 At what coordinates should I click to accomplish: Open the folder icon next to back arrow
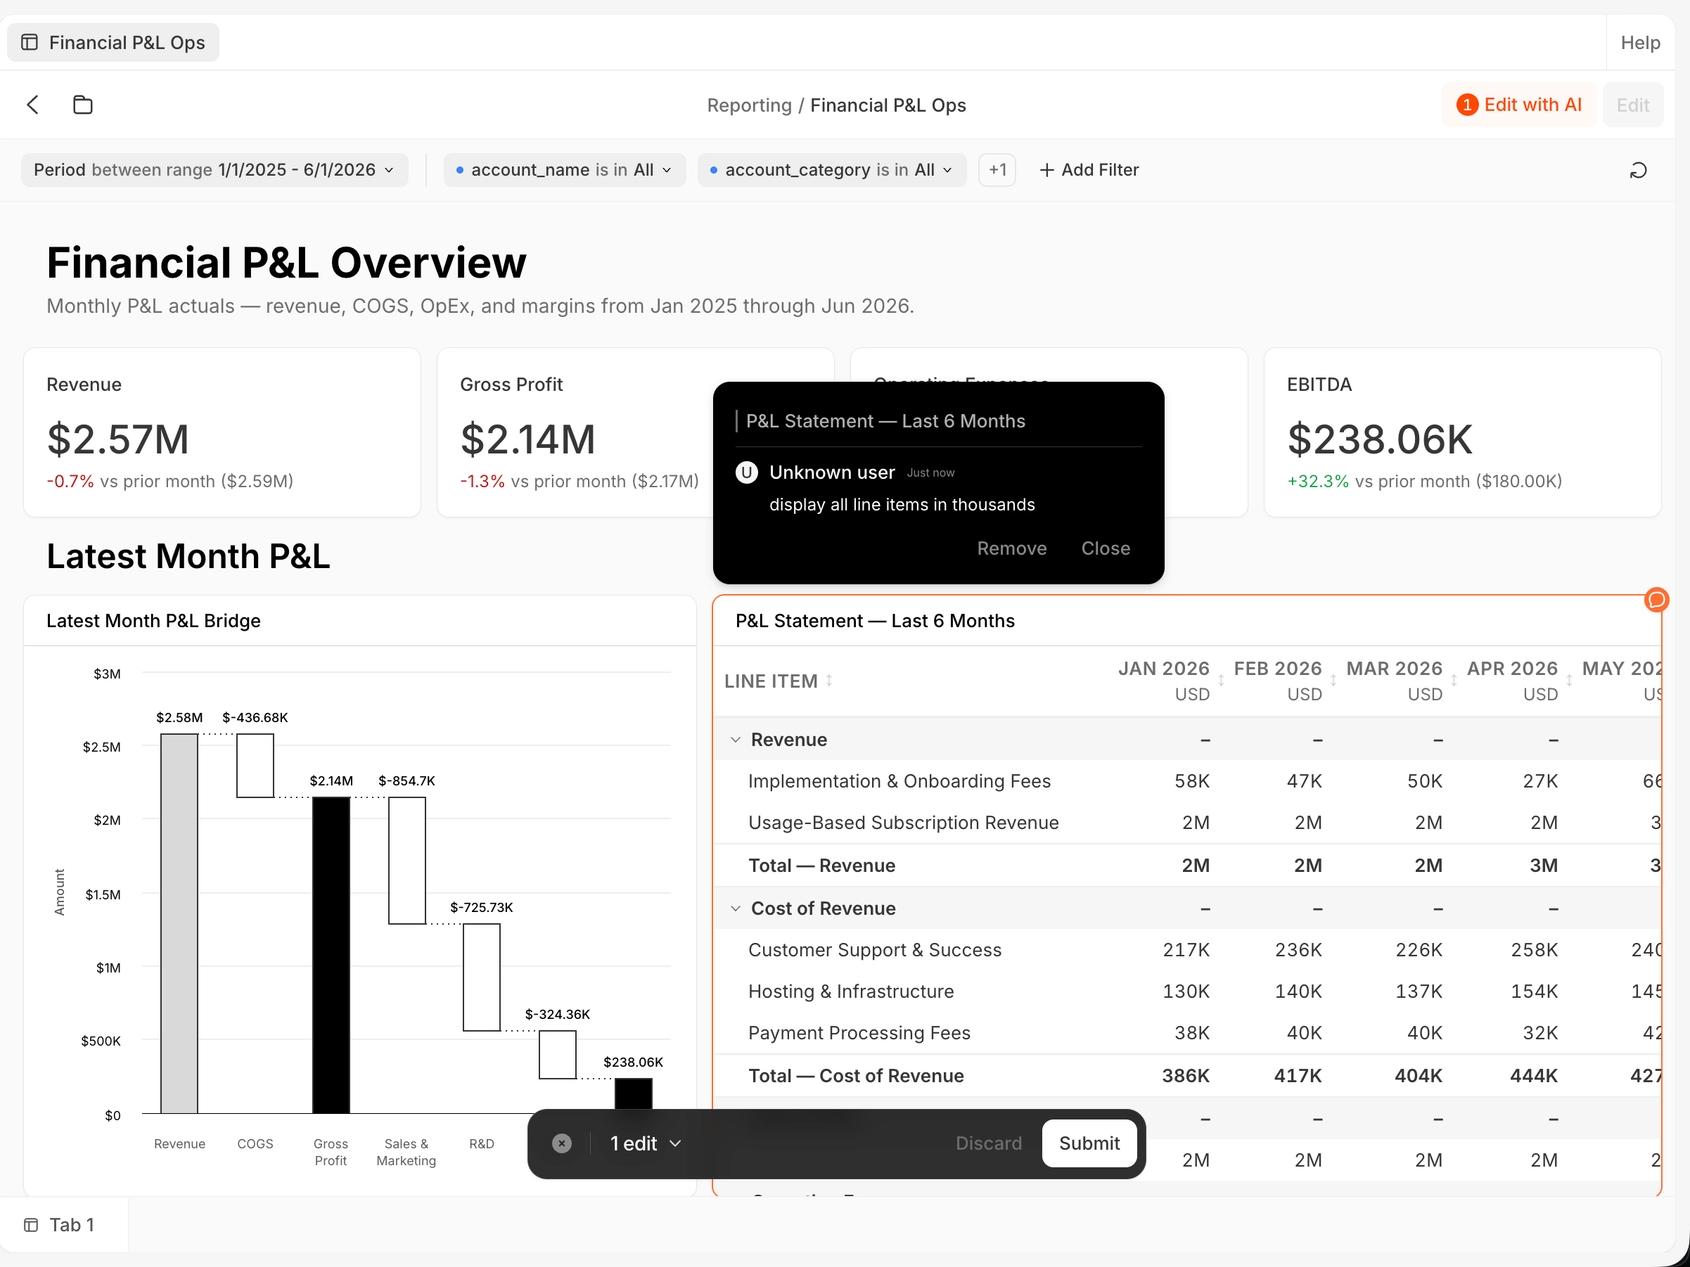tap(83, 105)
